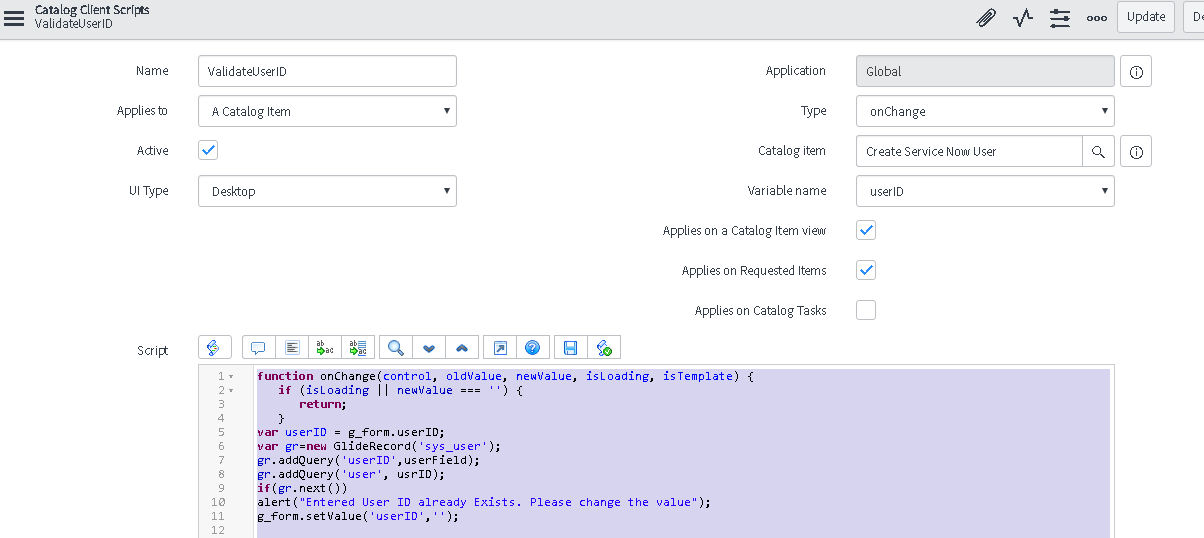The width and height of the screenshot is (1204, 538).
Task: Click the format code icon
Action: click(291, 347)
